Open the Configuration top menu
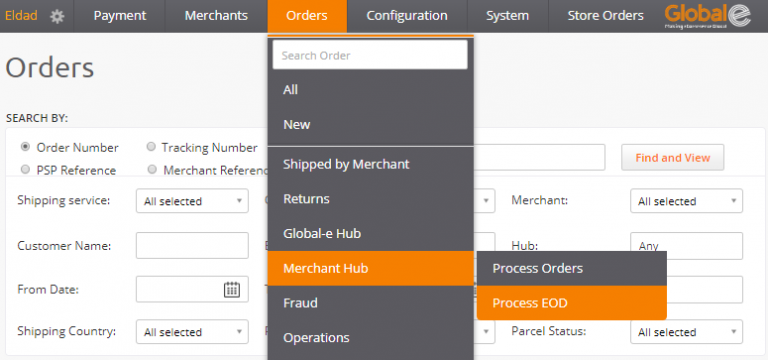The image size is (768, 360). [407, 16]
